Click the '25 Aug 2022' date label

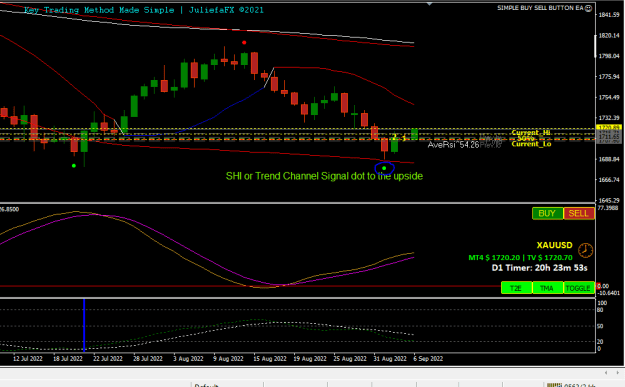point(350,359)
